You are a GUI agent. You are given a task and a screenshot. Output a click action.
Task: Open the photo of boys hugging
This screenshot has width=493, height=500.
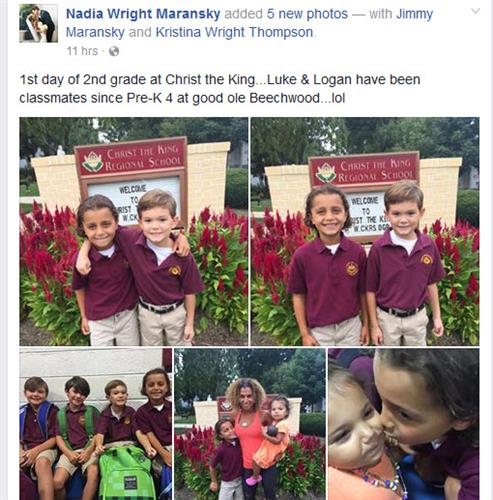(134, 231)
